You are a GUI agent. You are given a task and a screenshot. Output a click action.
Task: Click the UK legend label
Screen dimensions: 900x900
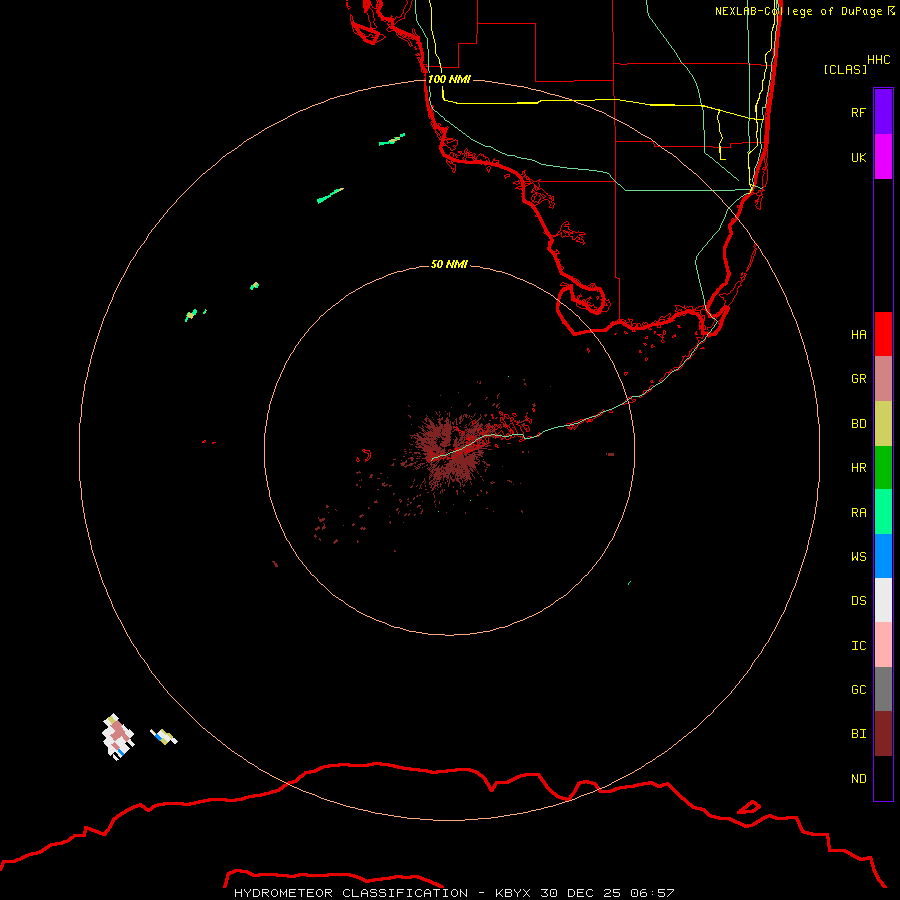pos(858,157)
